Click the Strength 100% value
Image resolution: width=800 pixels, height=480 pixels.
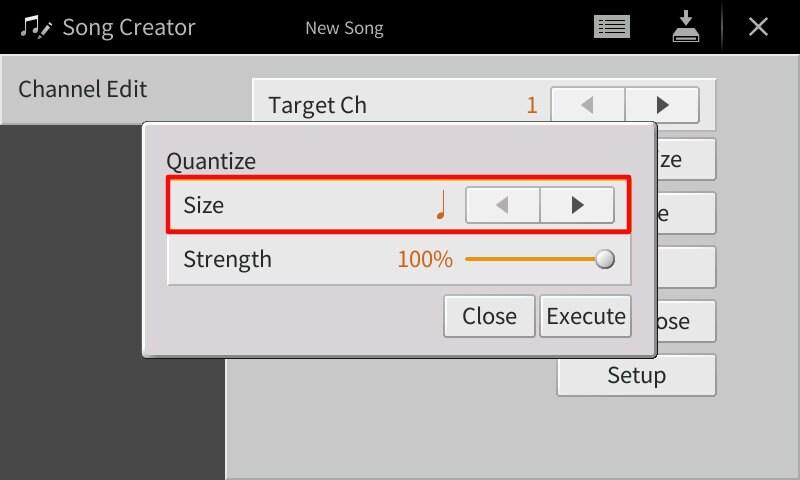coord(425,260)
